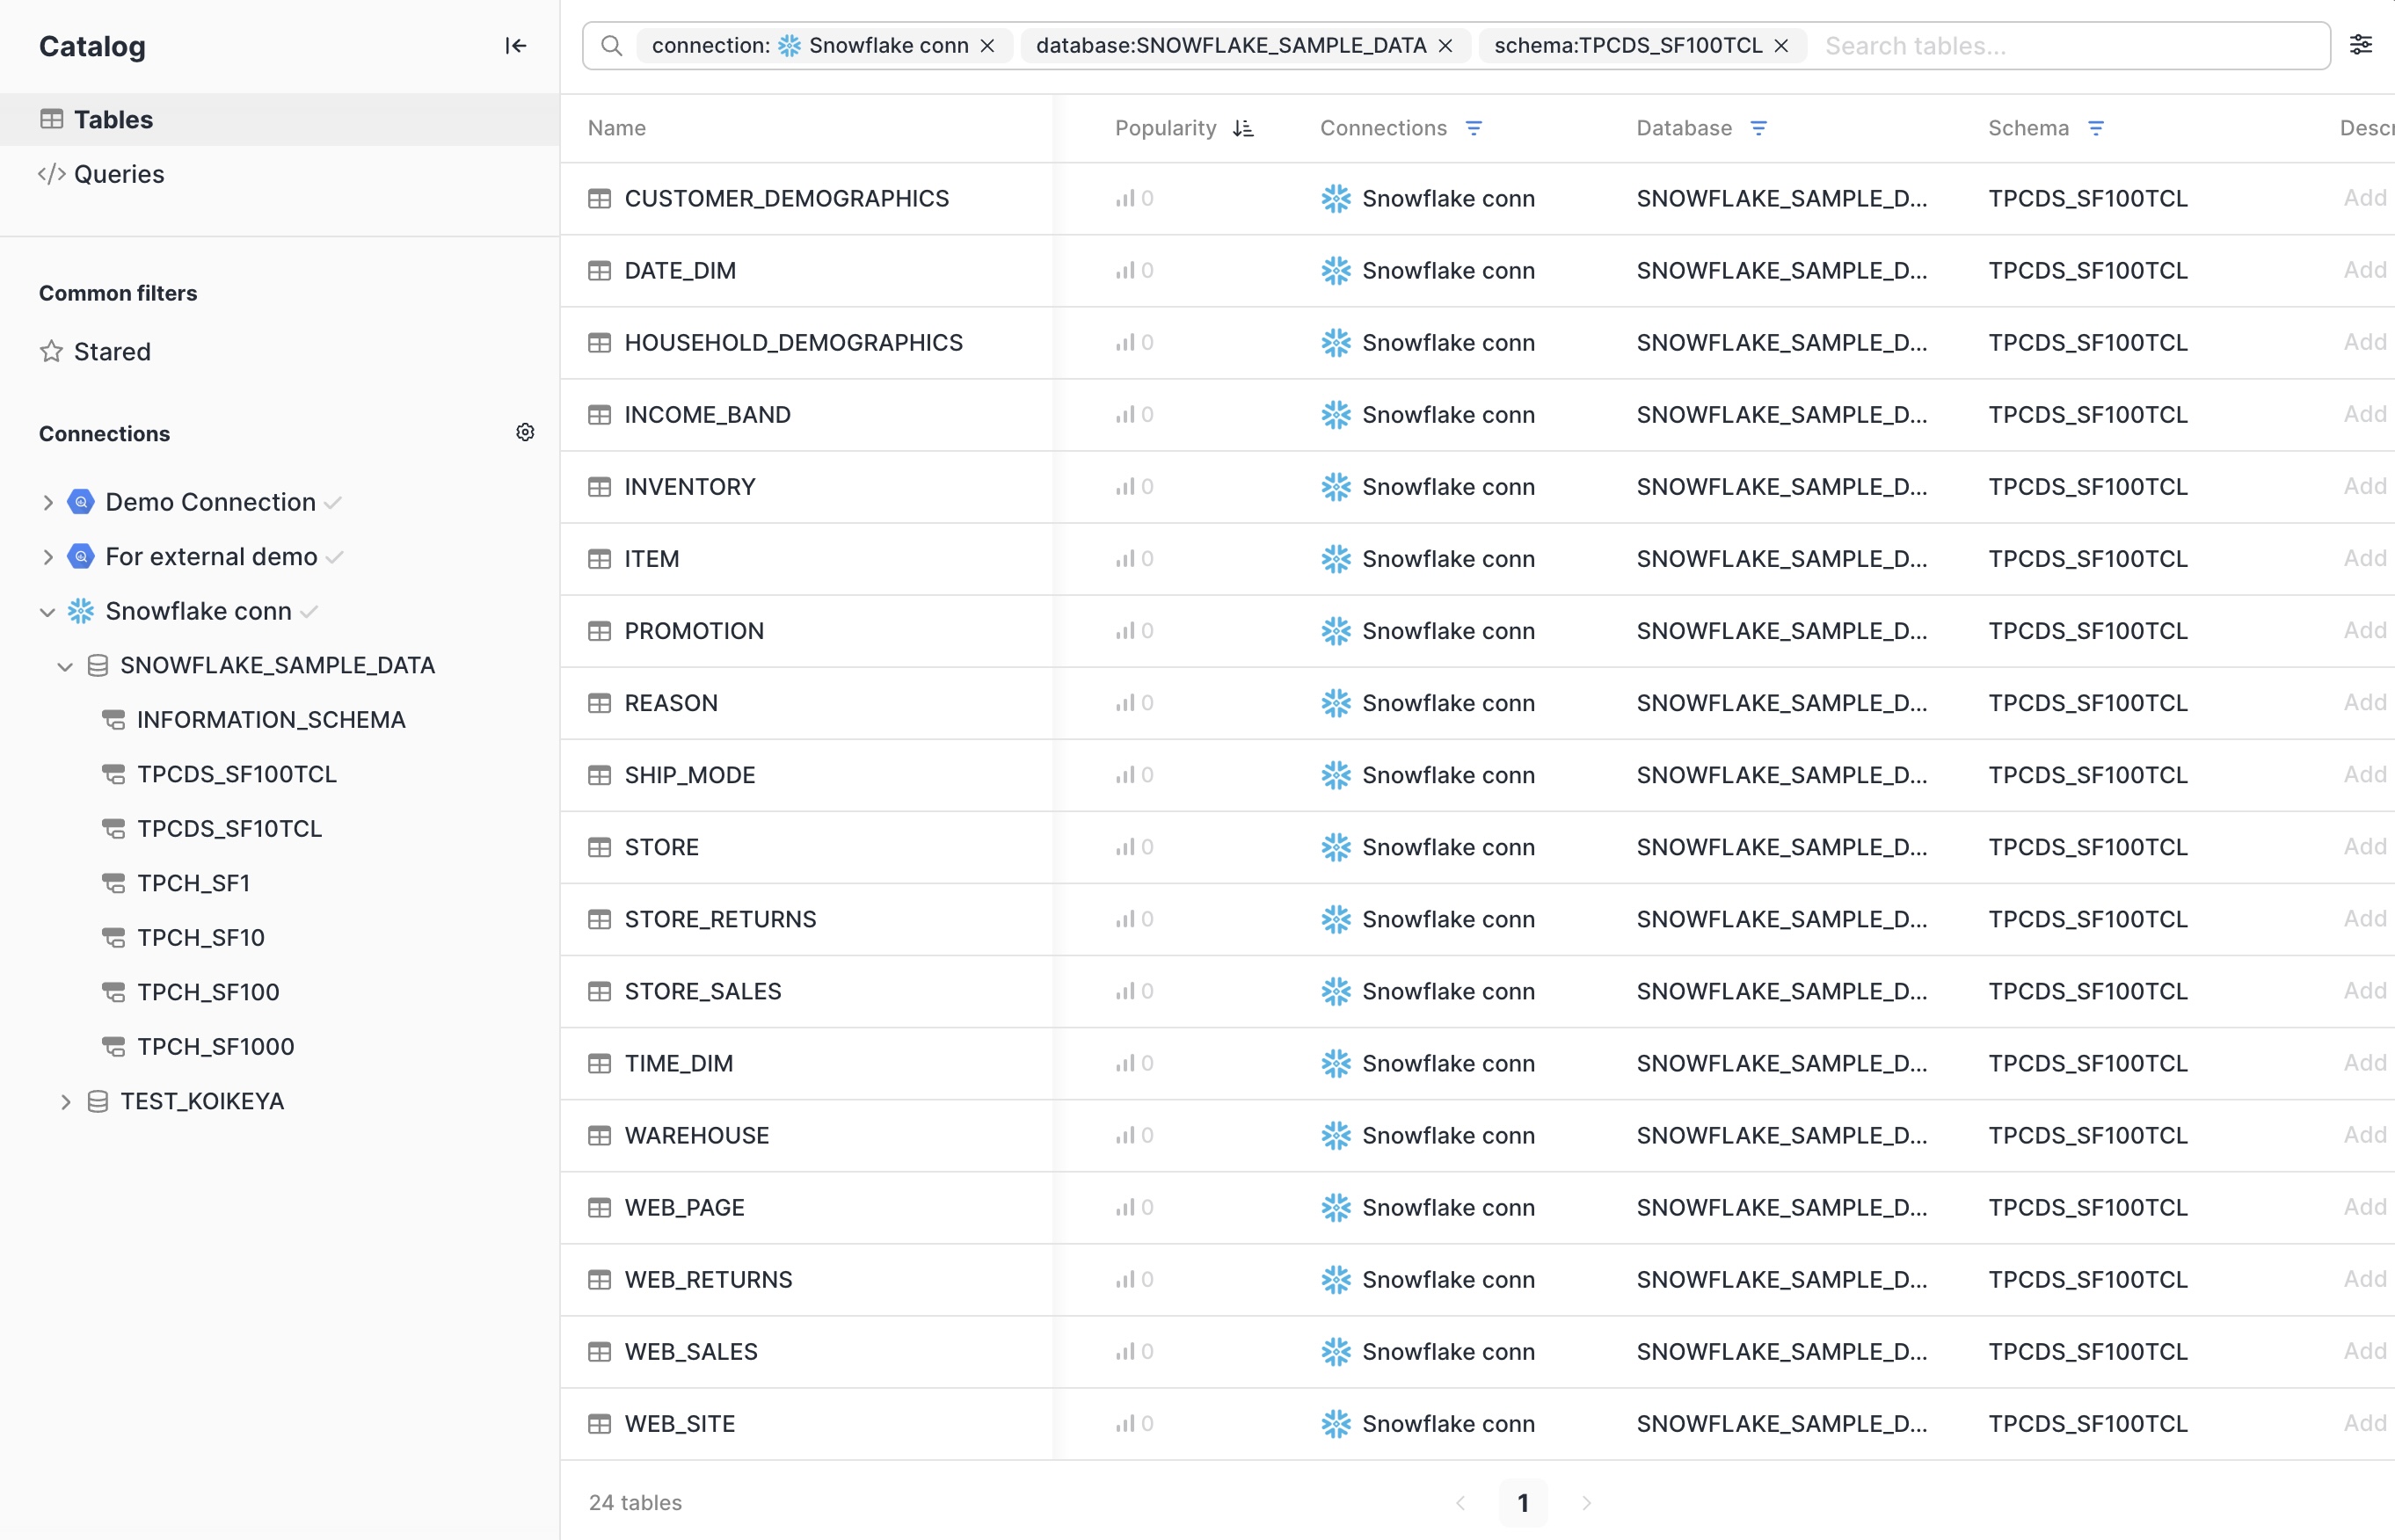Toggle the Stared common filter
Viewport: 2395px width, 1540px height.
pyautogui.click(x=111, y=352)
